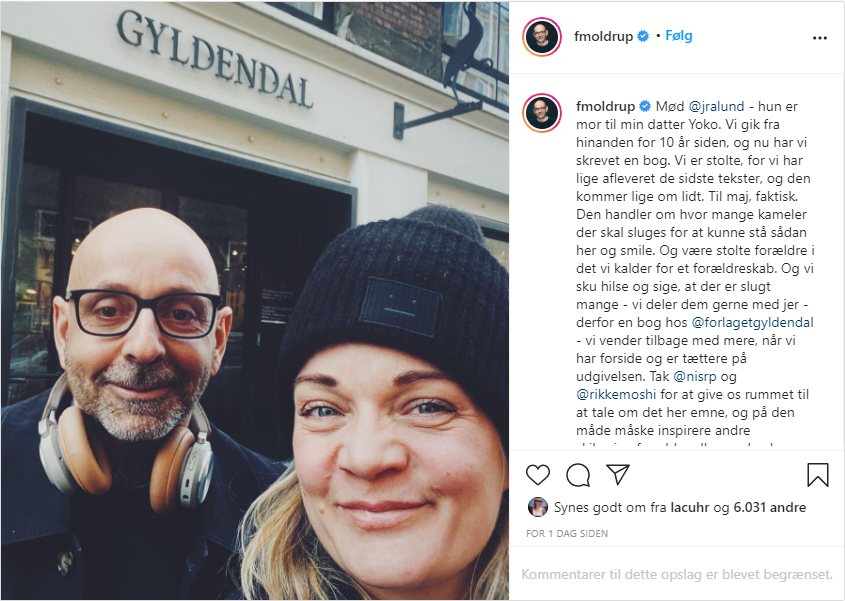Open comments with the speech bubble icon
This screenshot has height=601, width=845.
[578, 475]
